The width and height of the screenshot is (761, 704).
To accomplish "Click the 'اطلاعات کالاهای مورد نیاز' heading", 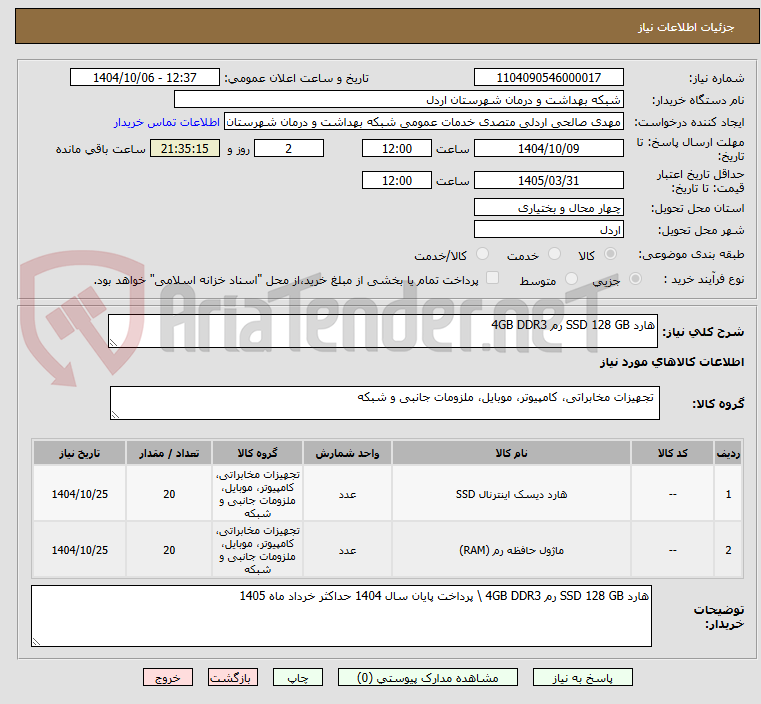I will point(672,362).
